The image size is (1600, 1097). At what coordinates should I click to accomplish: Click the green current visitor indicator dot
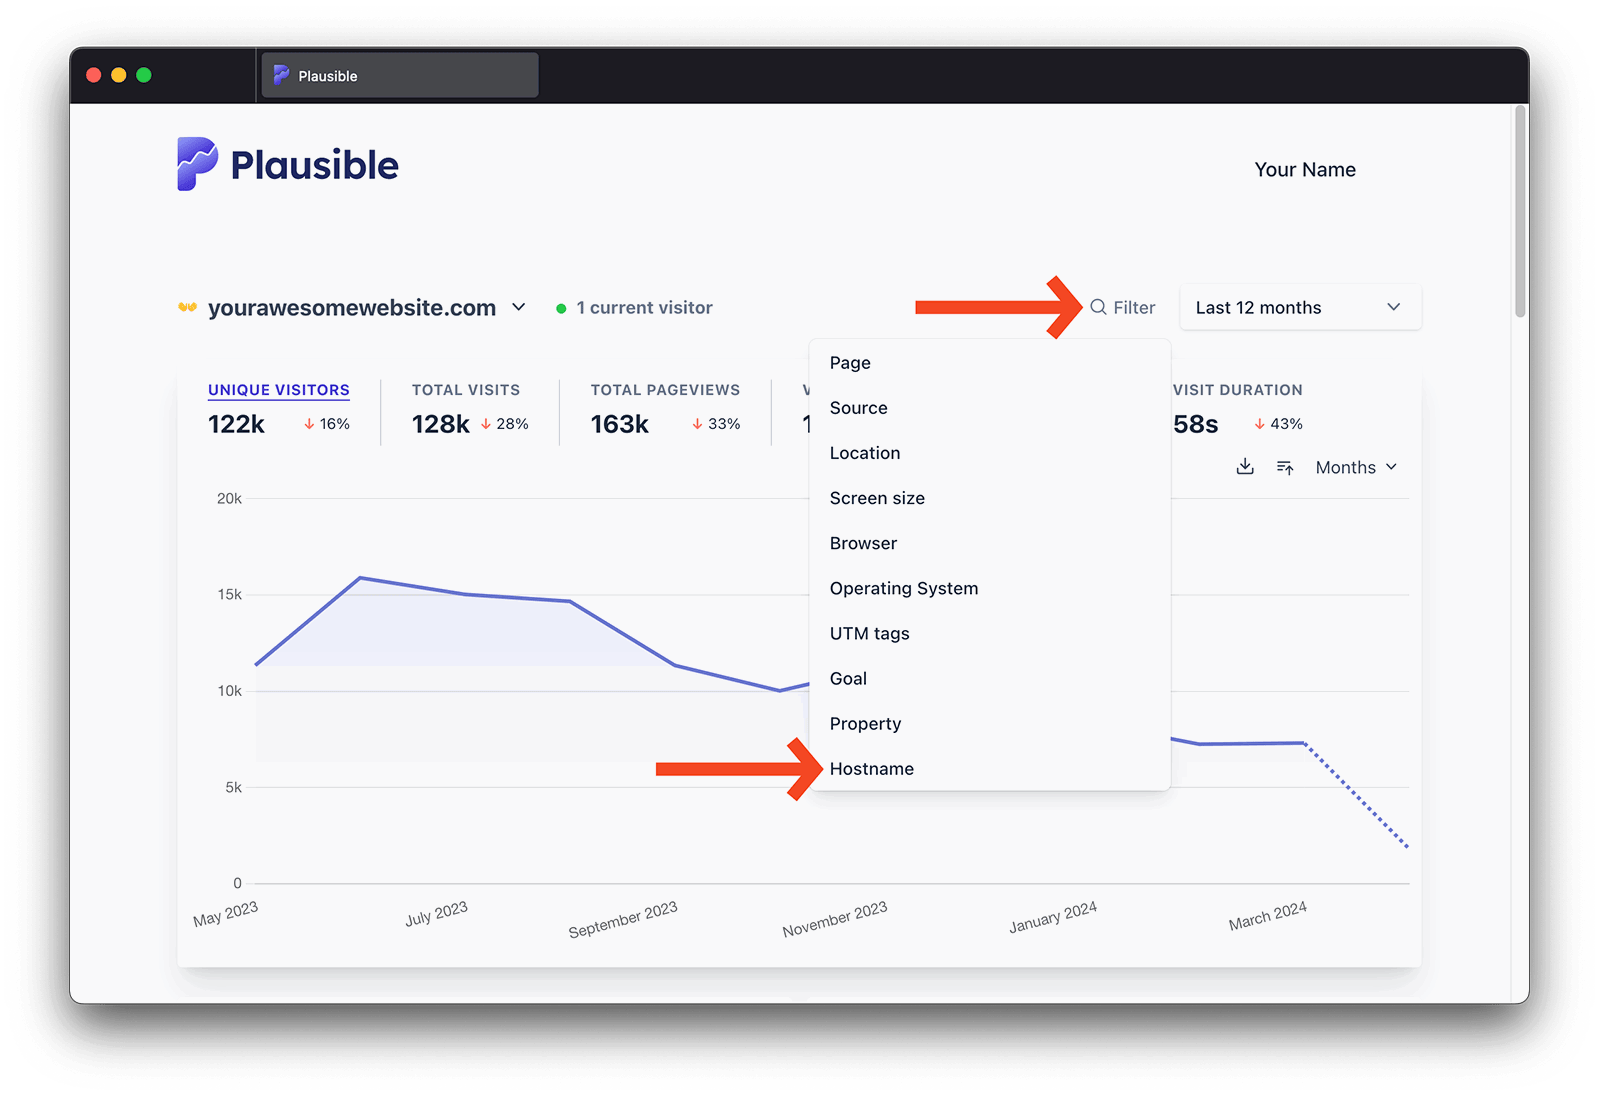point(561,308)
